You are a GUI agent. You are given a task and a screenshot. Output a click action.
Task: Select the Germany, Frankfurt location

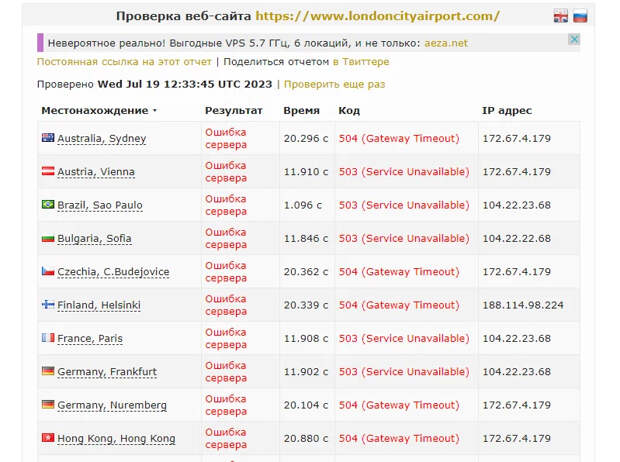[107, 372]
